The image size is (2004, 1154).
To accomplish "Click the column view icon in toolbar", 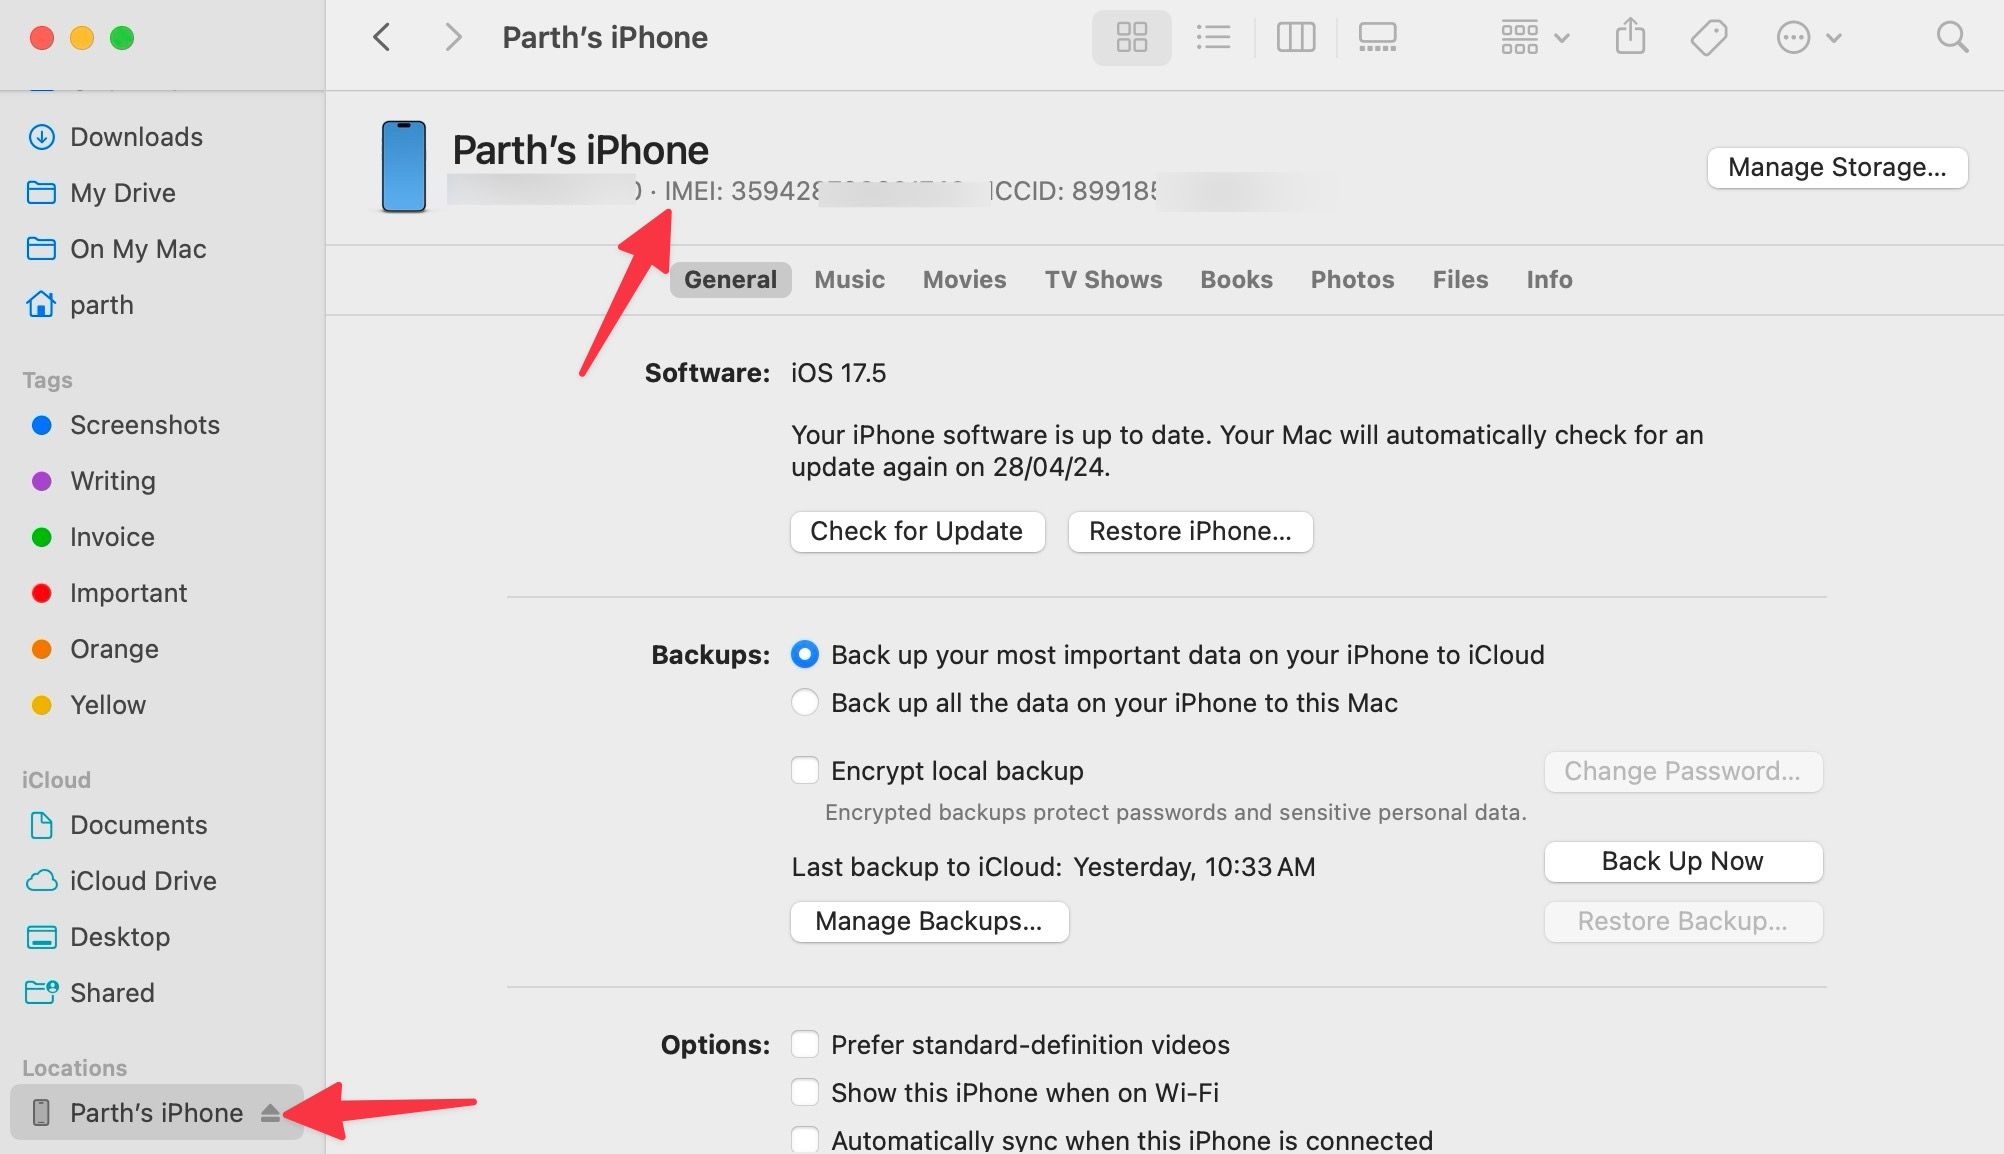I will [1294, 37].
